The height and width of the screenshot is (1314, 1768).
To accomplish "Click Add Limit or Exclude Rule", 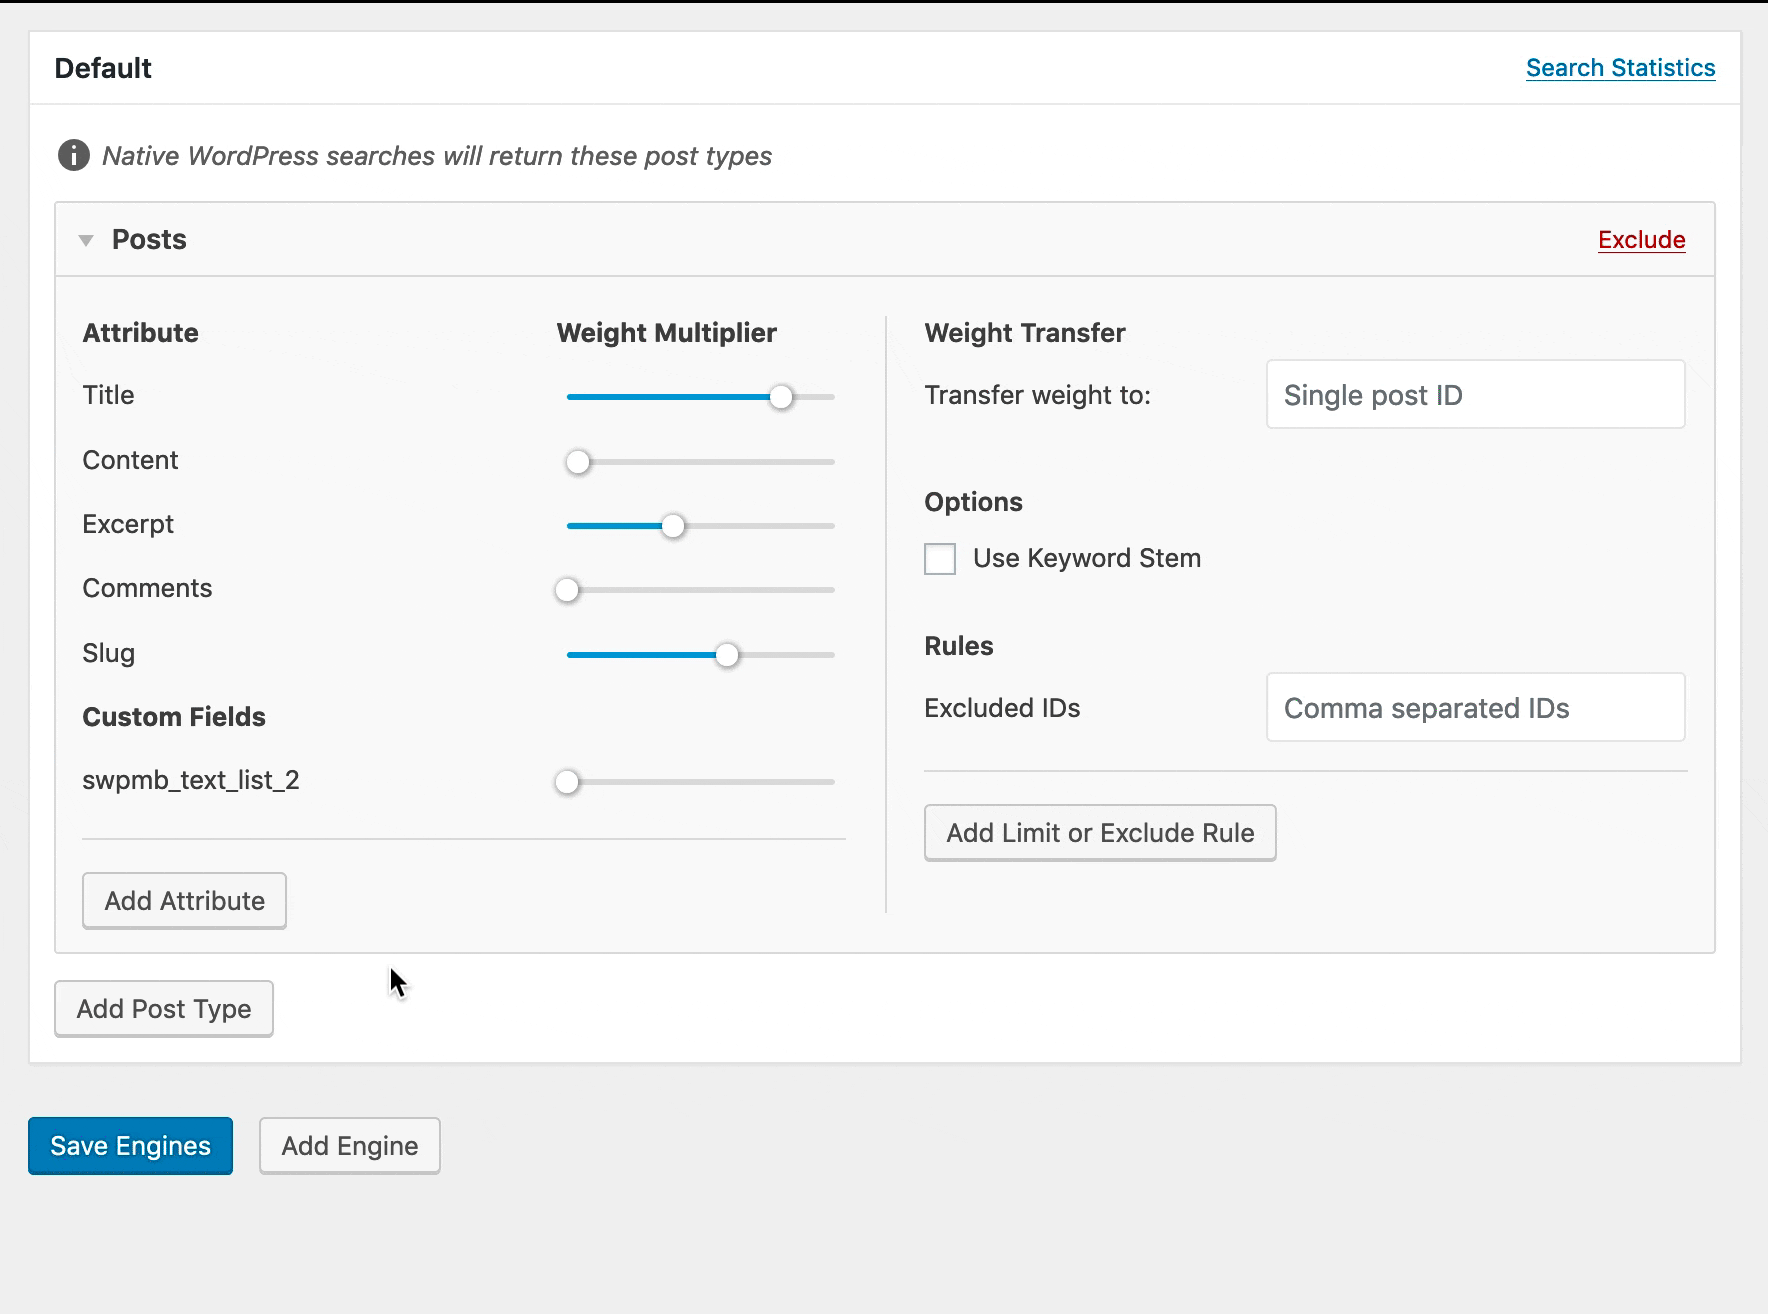I will (1100, 833).
